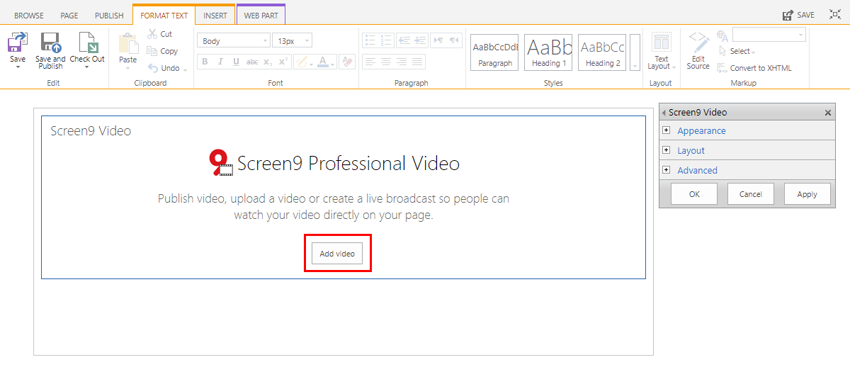Click the Text Layout icon
The width and height of the screenshot is (850, 372).
(x=661, y=43)
